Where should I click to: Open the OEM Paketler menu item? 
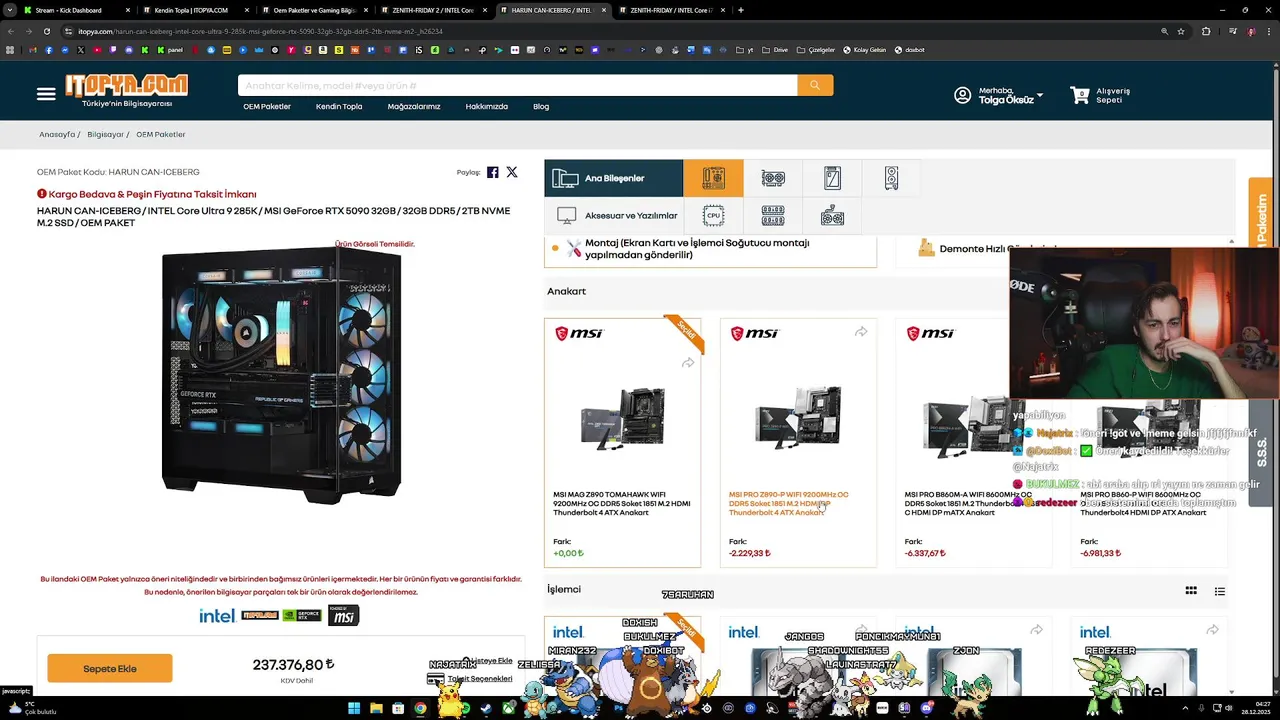click(x=267, y=107)
